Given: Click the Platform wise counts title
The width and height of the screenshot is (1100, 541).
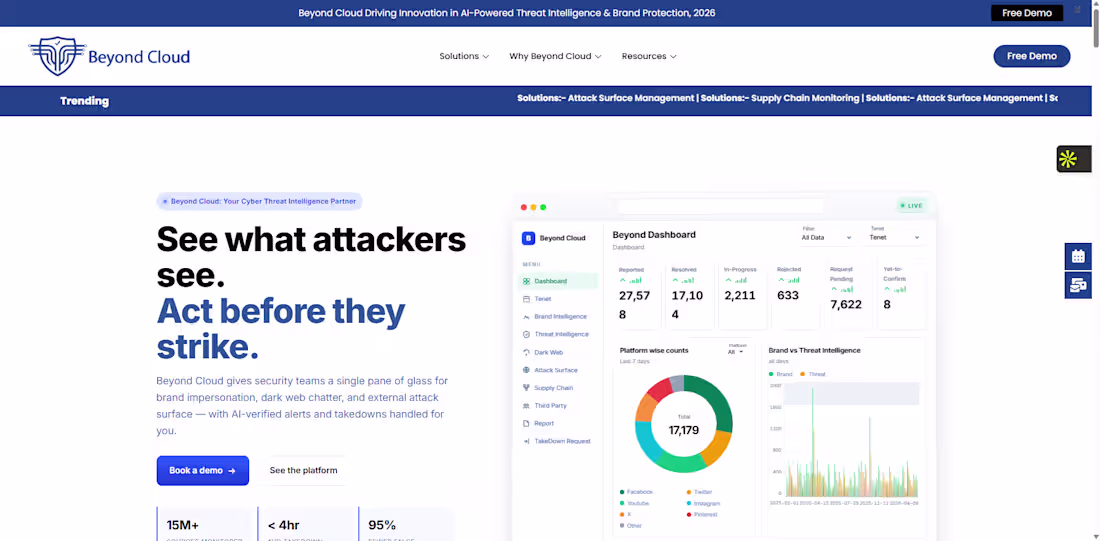Looking at the screenshot, I should [654, 350].
